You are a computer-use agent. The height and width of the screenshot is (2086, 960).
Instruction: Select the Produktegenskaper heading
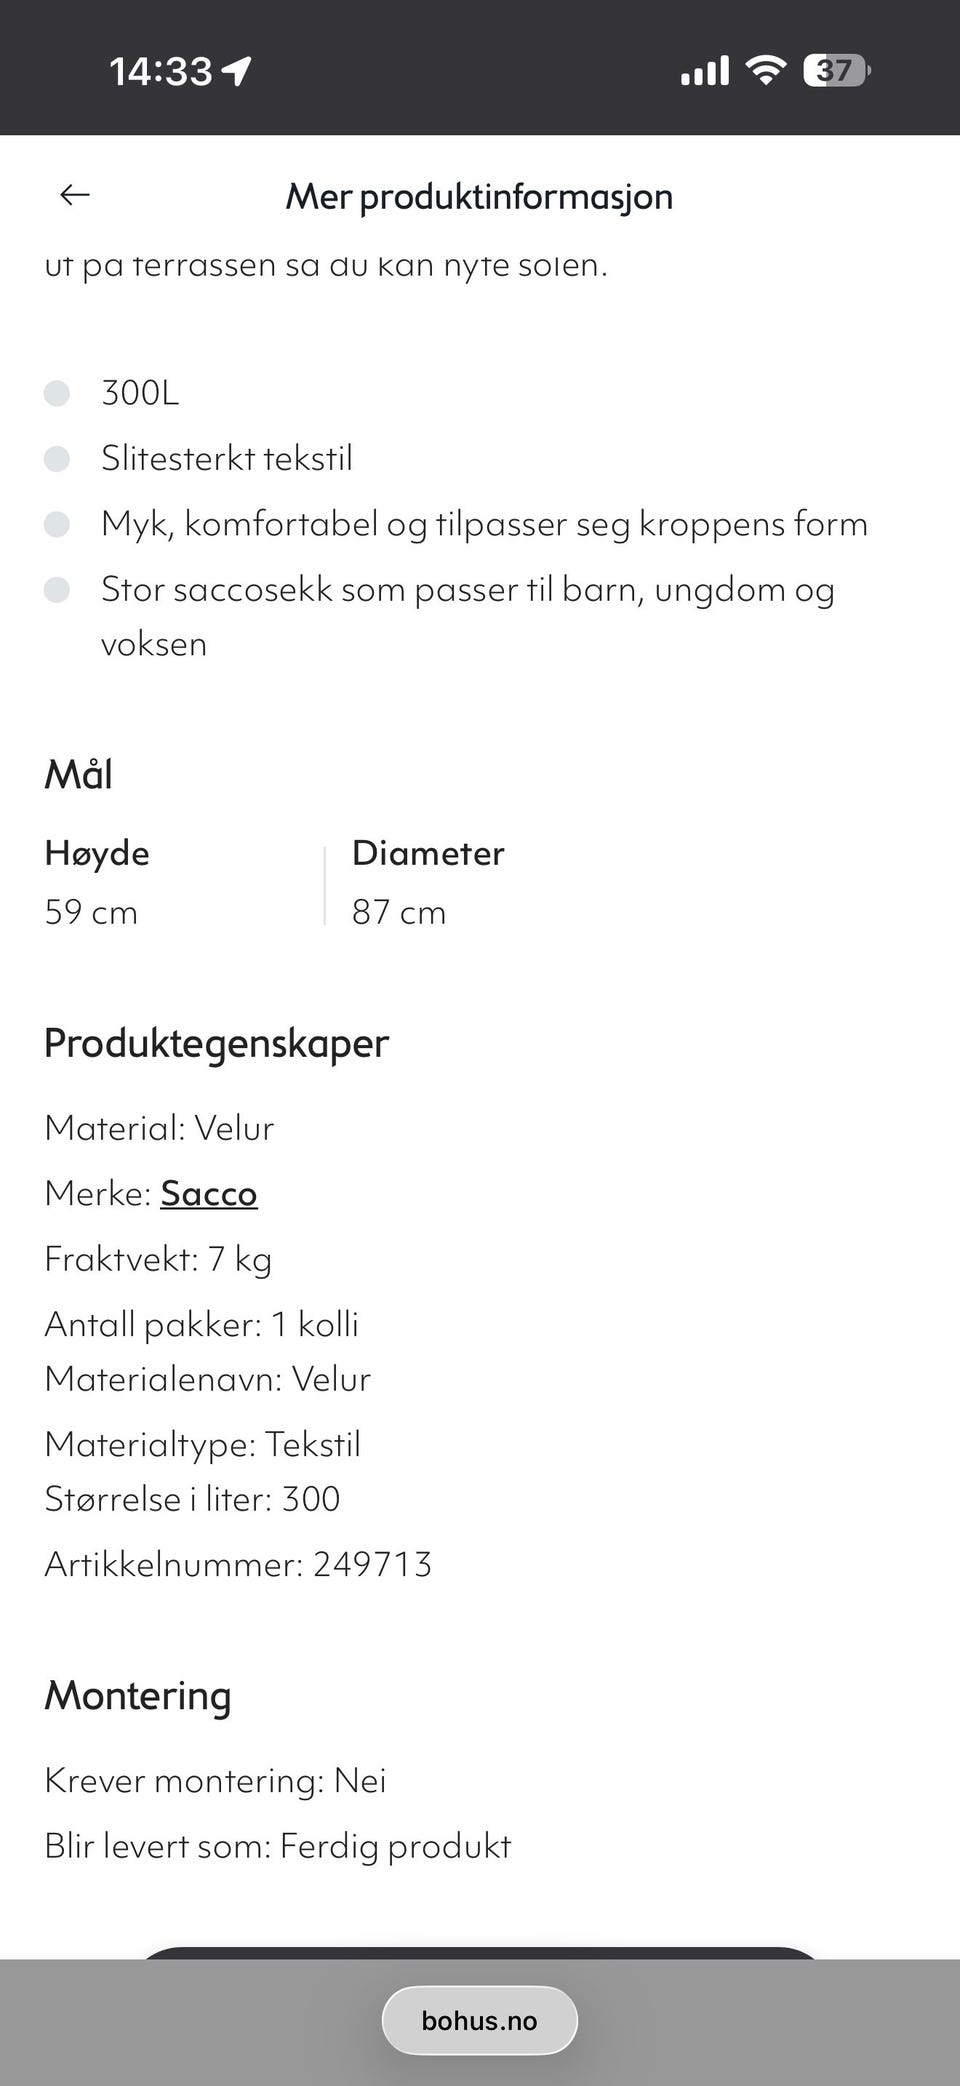(x=216, y=1043)
